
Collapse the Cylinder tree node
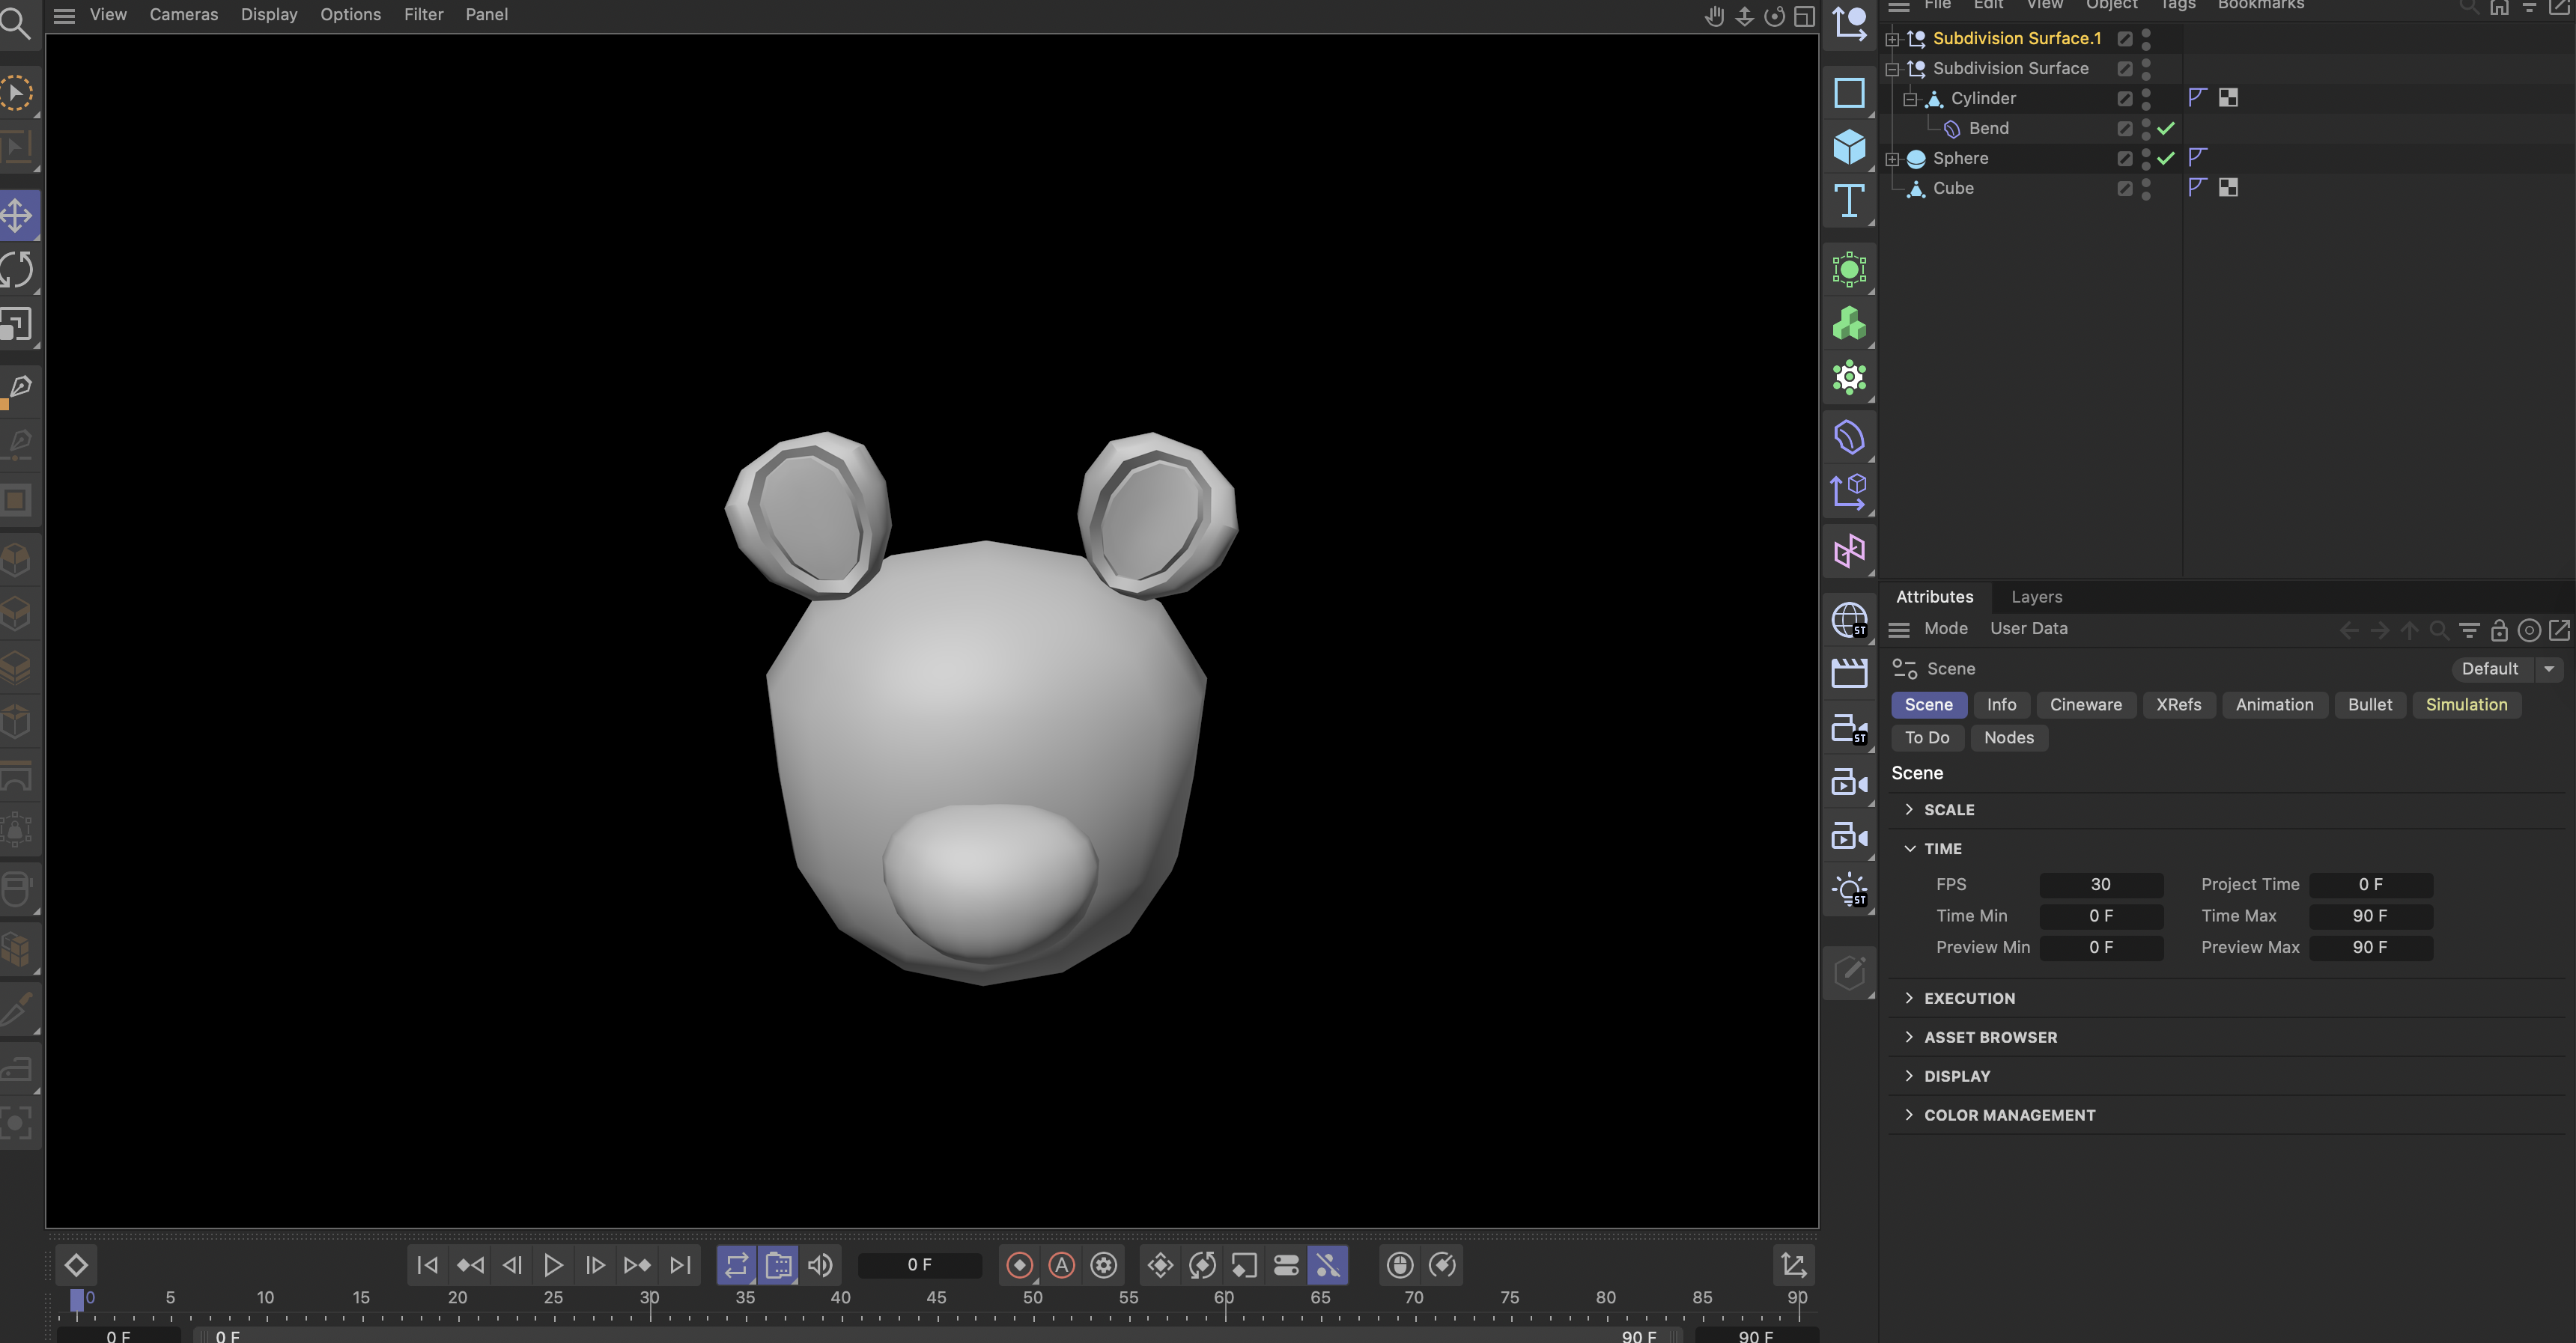click(1910, 98)
